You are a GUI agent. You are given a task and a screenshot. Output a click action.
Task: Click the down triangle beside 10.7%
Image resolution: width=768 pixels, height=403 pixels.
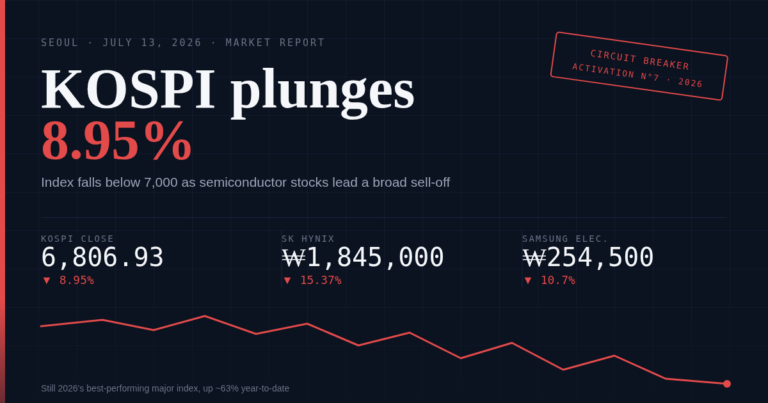(x=528, y=281)
